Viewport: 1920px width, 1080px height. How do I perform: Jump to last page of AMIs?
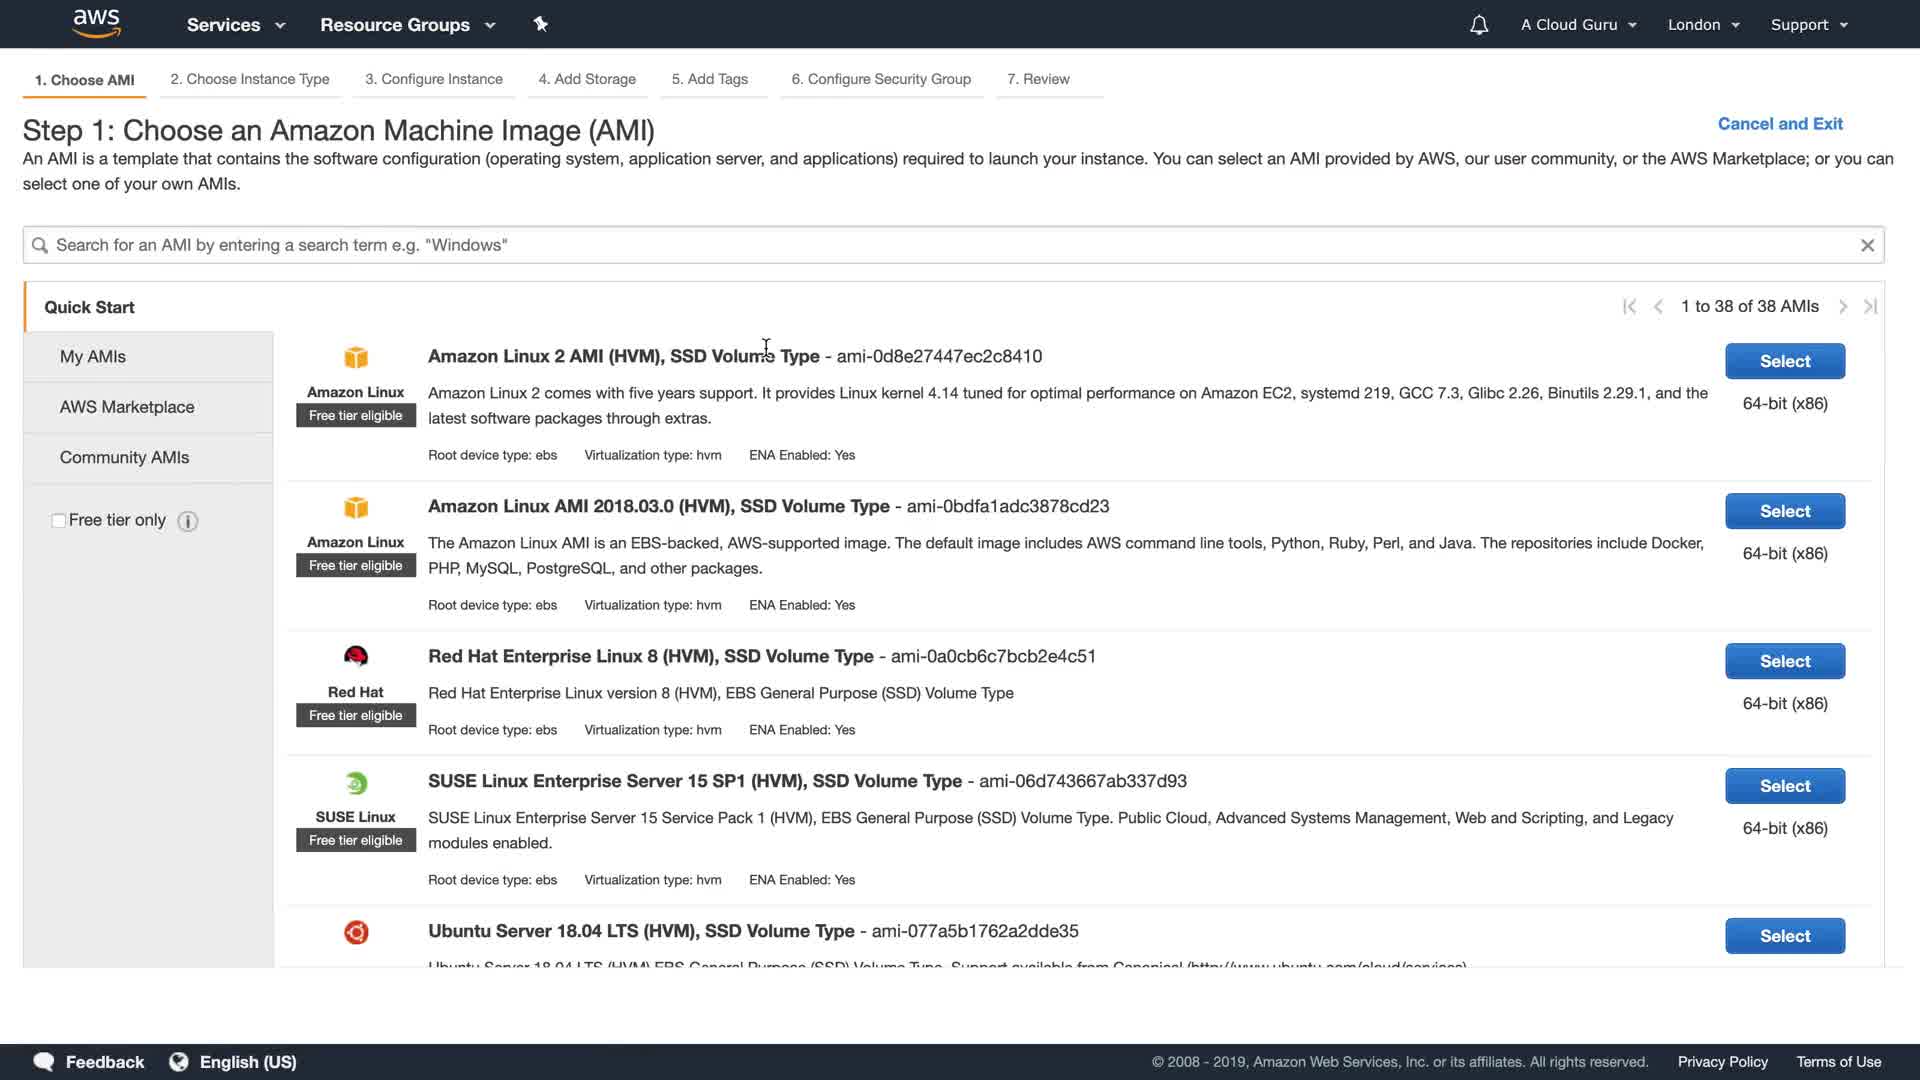[x=1871, y=307]
